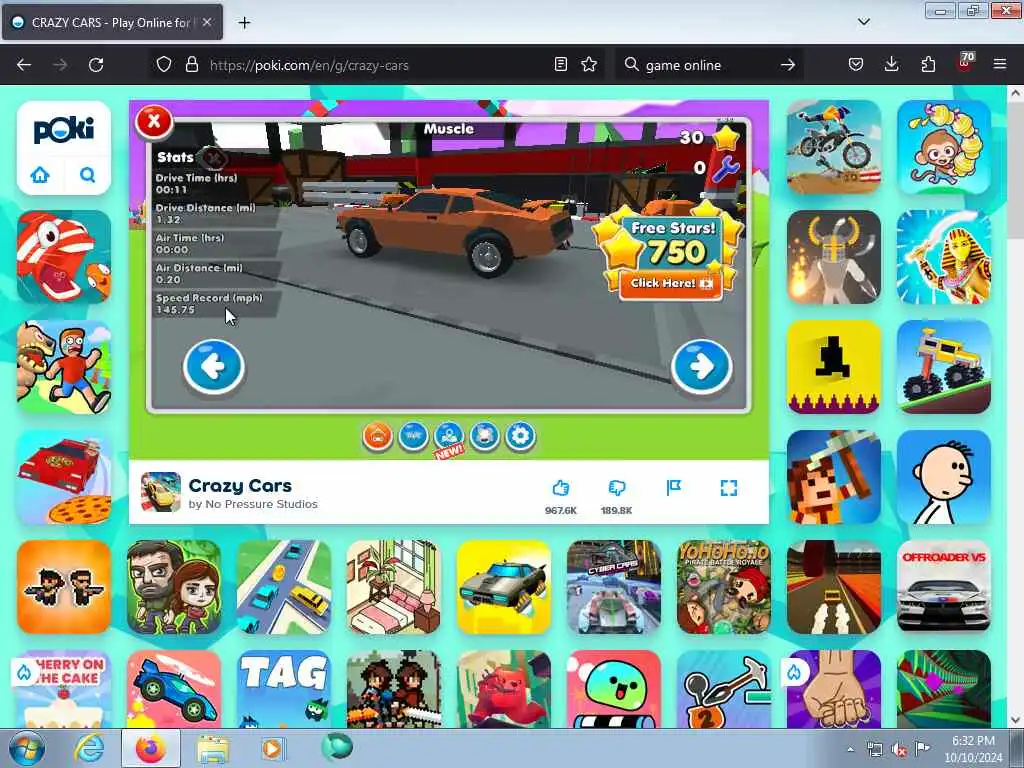The height and width of the screenshot is (768, 1024).
Task: Expand the list all tabs chevron
Action: pyautogui.click(x=863, y=22)
